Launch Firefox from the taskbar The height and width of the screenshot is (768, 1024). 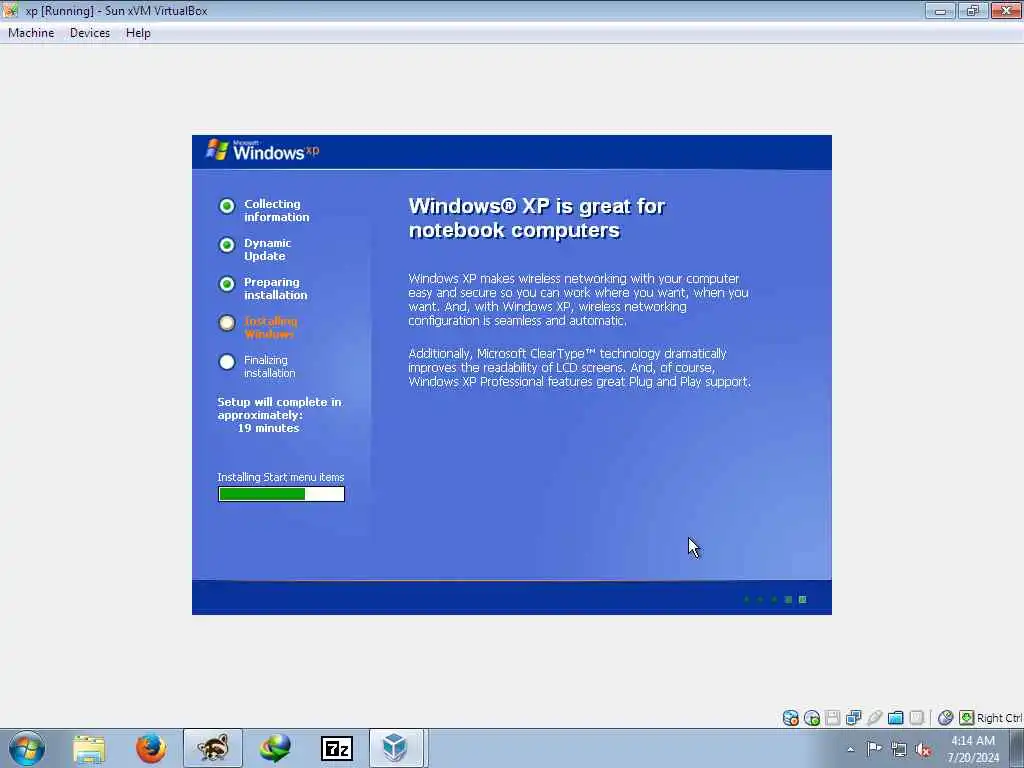pos(151,748)
